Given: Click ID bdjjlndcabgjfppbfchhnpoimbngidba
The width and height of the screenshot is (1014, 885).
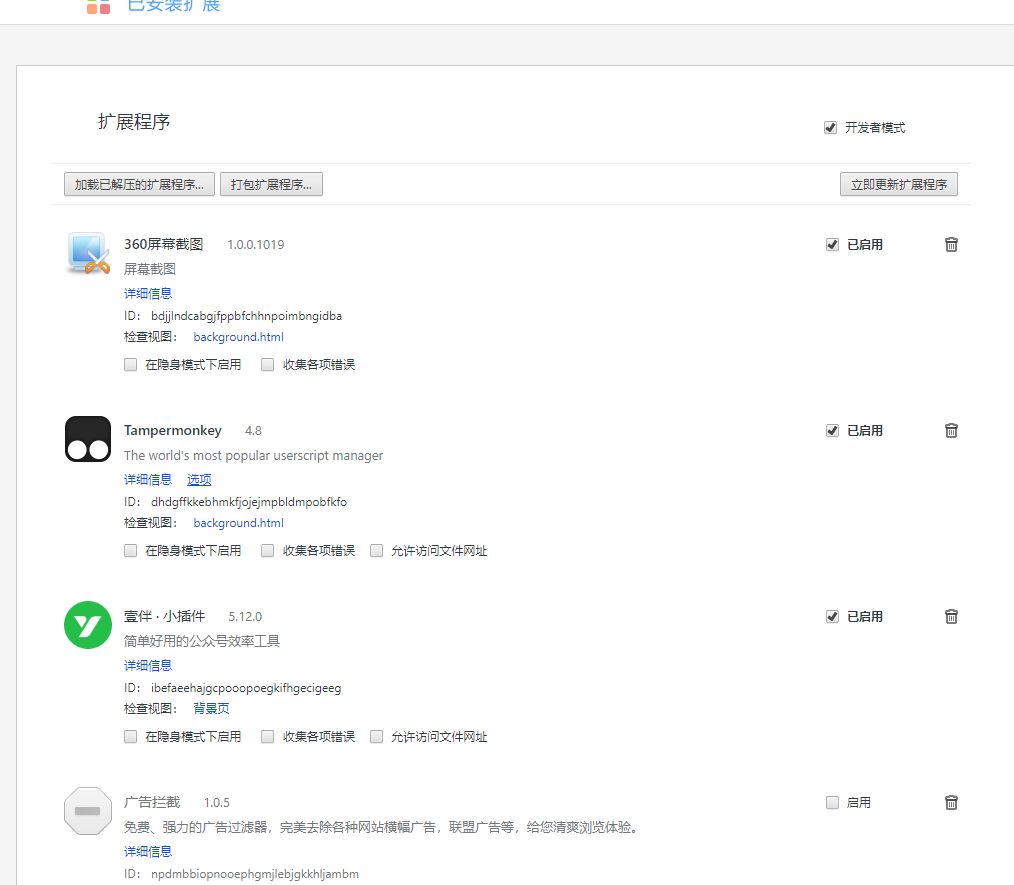Looking at the screenshot, I should (x=246, y=316).
